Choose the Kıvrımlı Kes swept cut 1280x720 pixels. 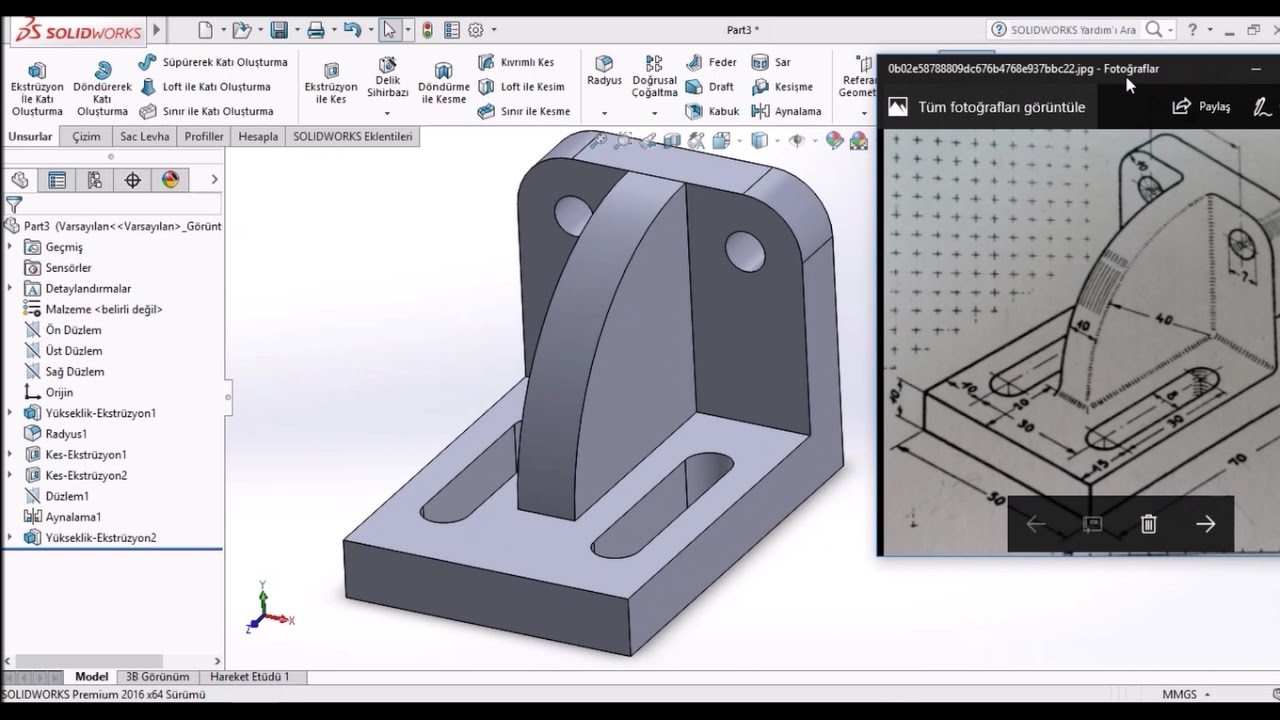pyautogui.click(x=516, y=62)
